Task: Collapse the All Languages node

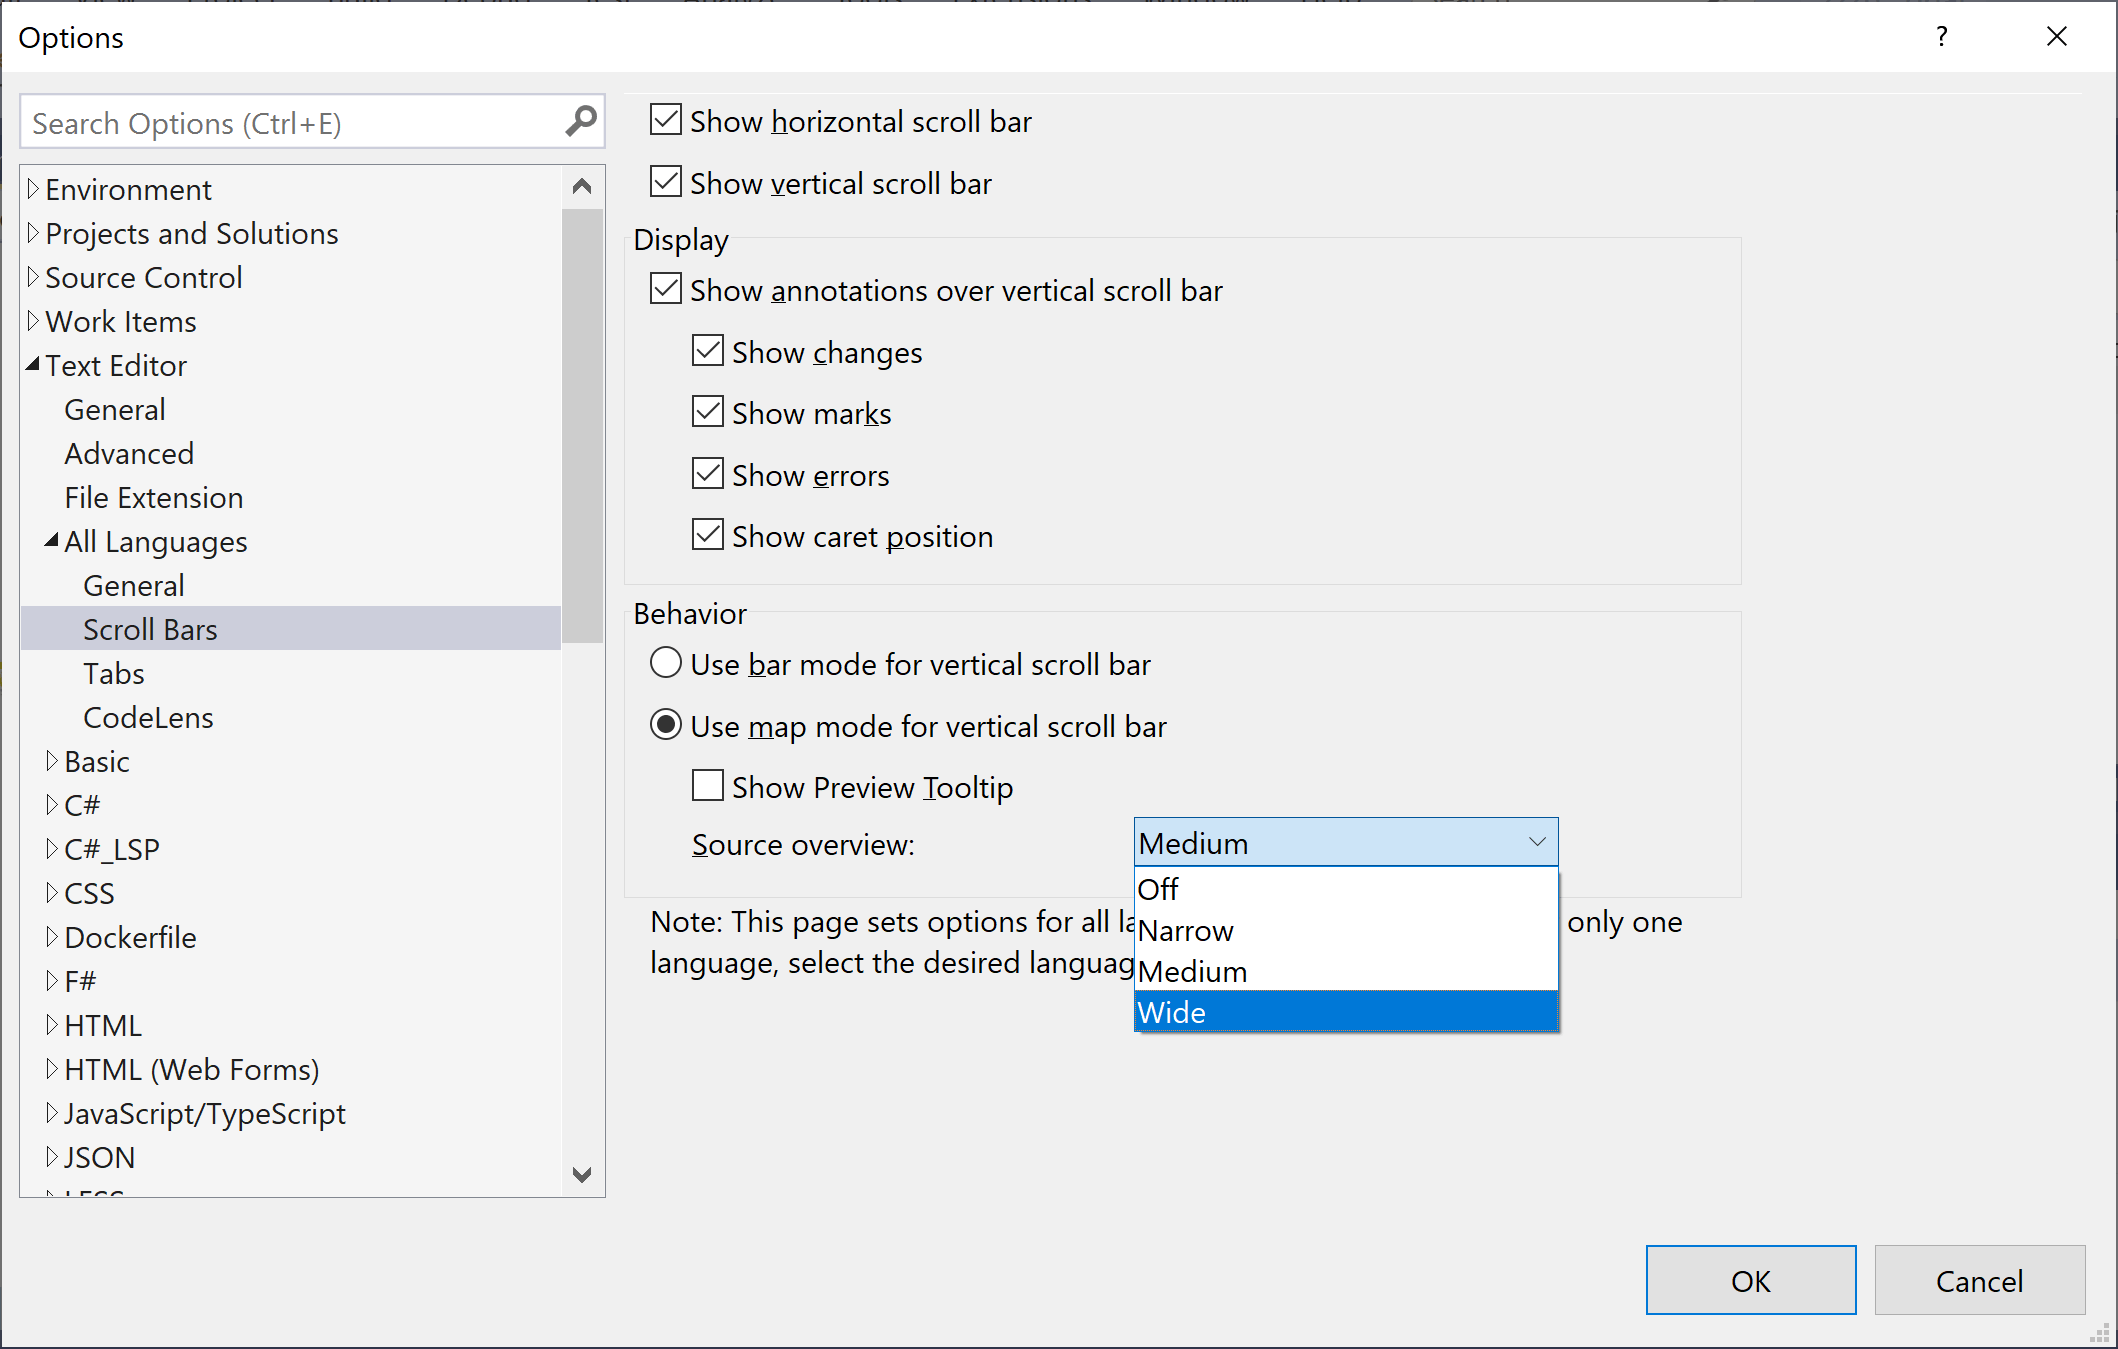Action: pos(50,540)
